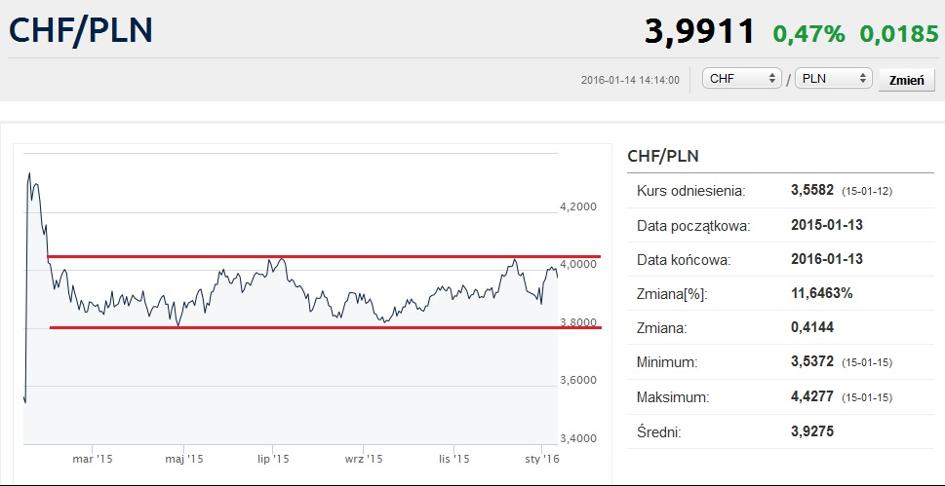Click the lower red support line on chart
The image size is (945, 486).
pyautogui.click(x=320, y=327)
